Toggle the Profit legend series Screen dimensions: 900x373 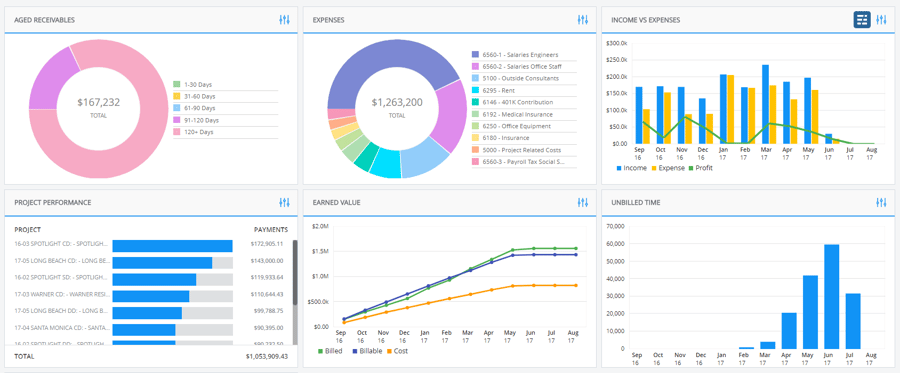(700, 168)
